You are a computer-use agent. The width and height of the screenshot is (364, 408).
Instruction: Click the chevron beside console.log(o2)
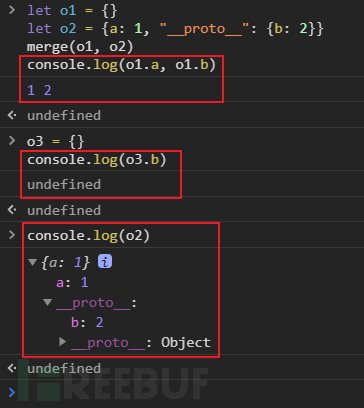[12, 235]
